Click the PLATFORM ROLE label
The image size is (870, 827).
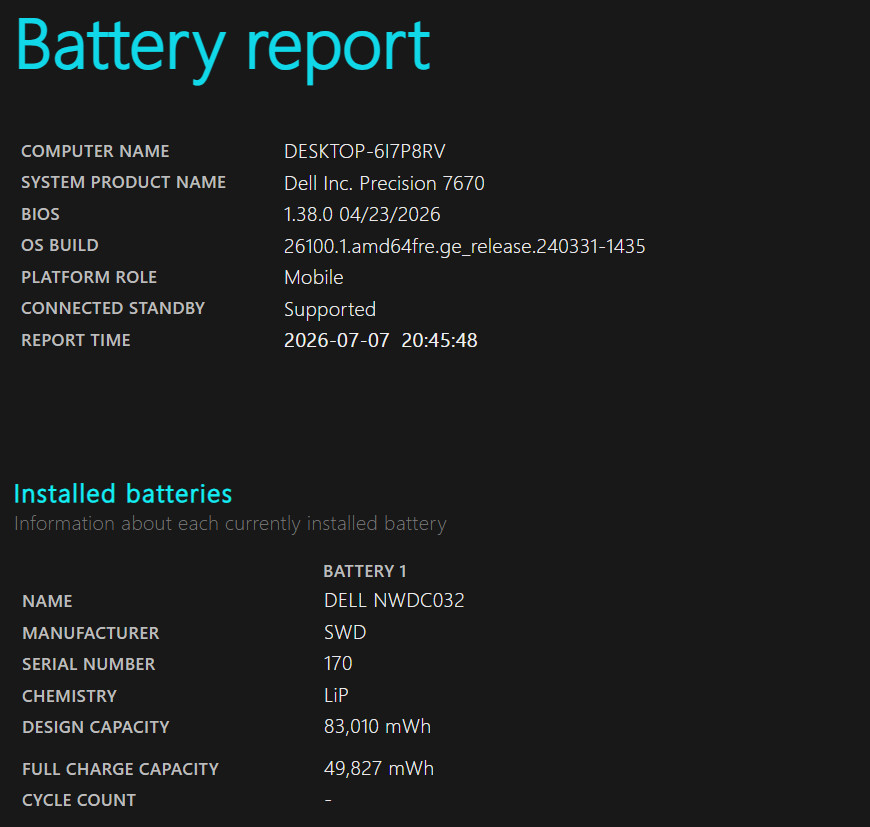coord(89,277)
